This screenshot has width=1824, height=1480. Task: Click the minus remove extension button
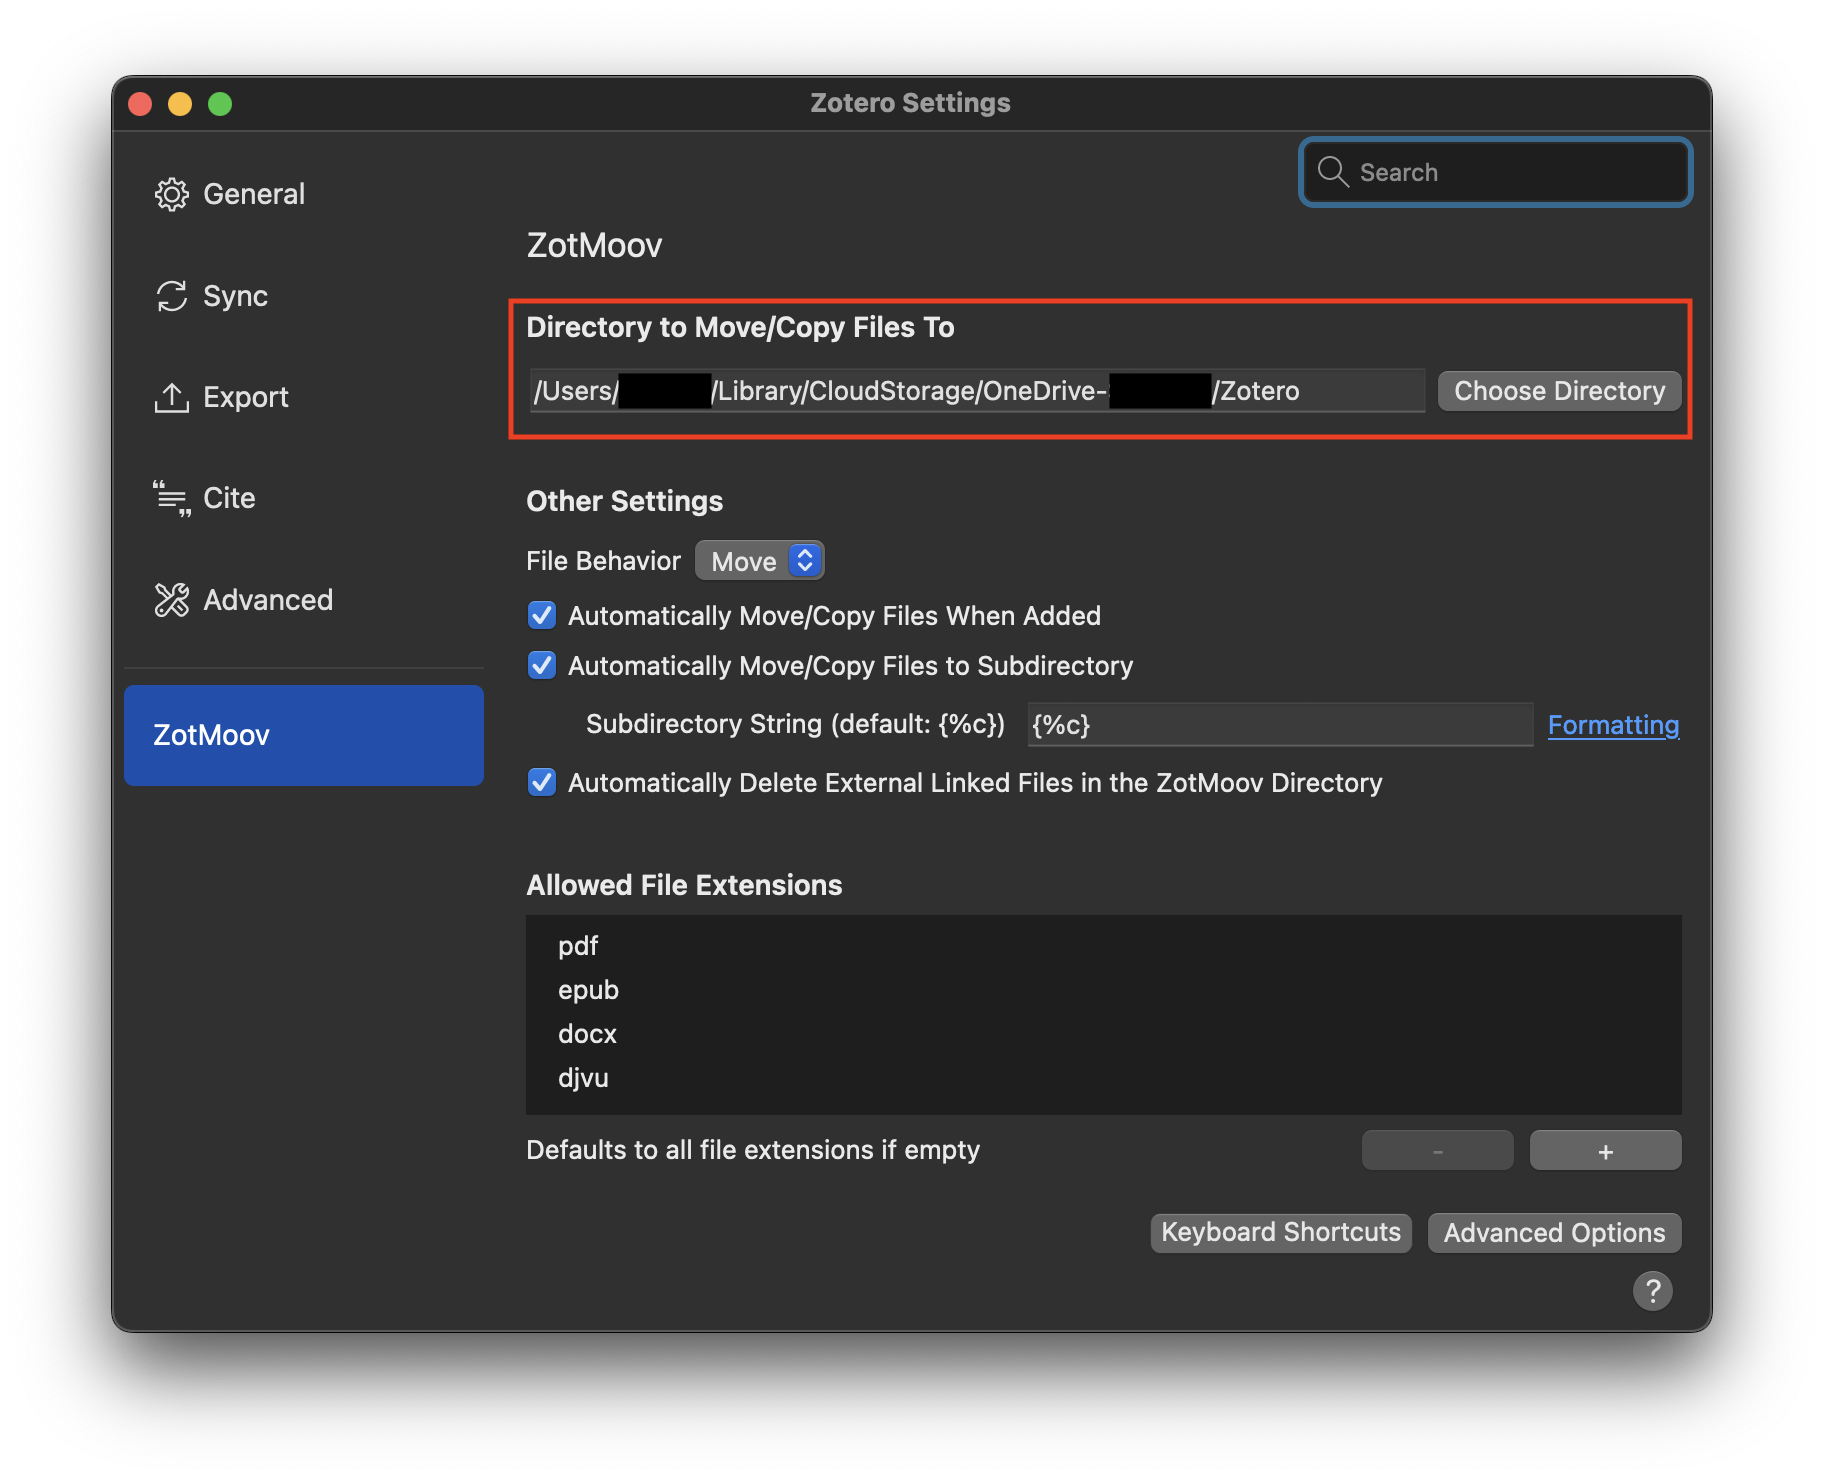tap(1437, 1151)
